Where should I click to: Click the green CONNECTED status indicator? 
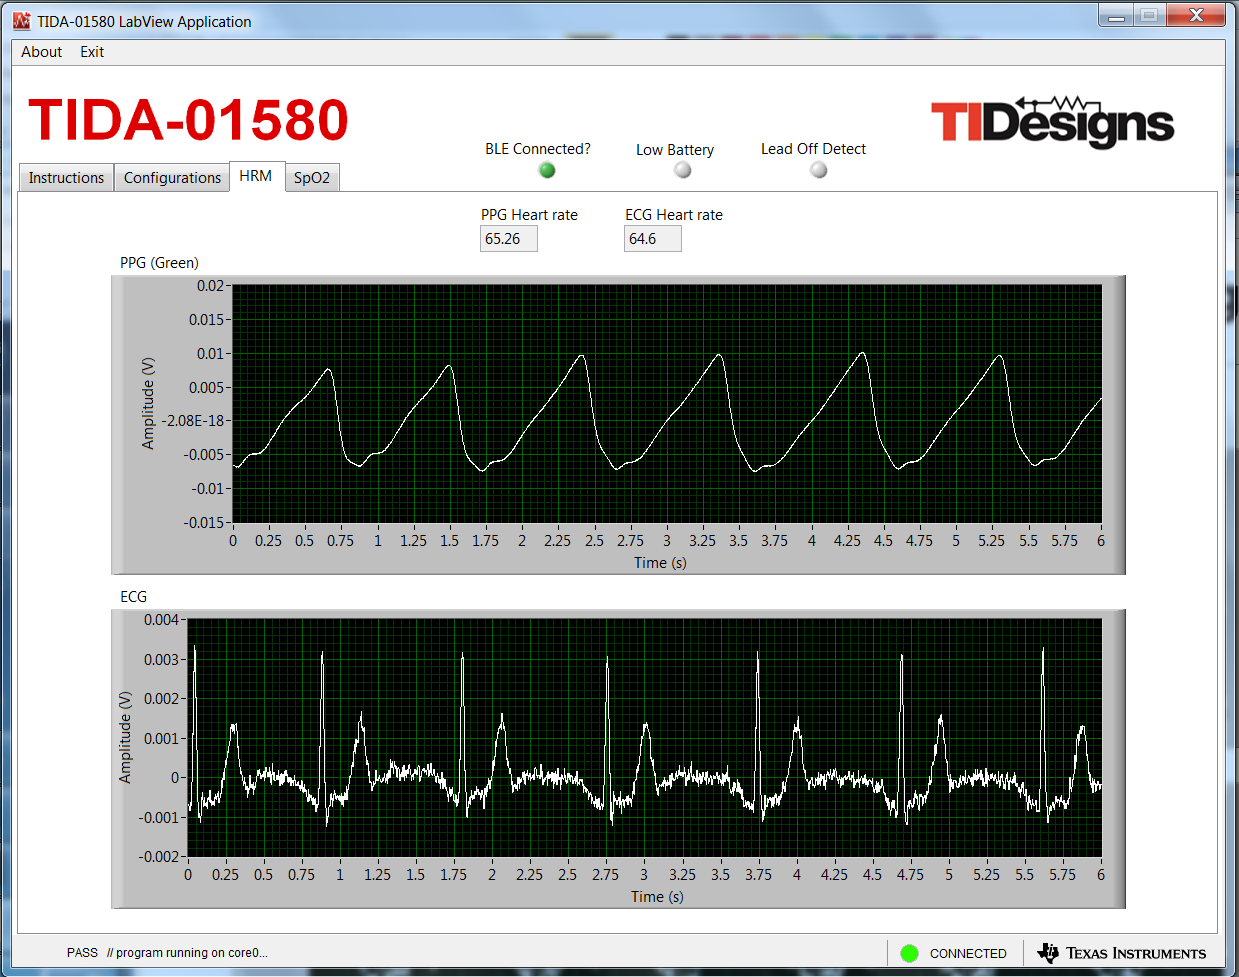pyautogui.click(x=909, y=953)
